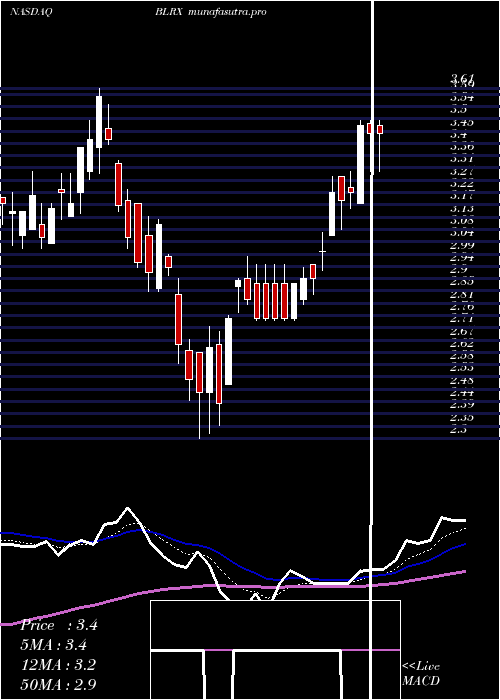
Task: Click the 2.99 price axis label
Action: click(462, 245)
